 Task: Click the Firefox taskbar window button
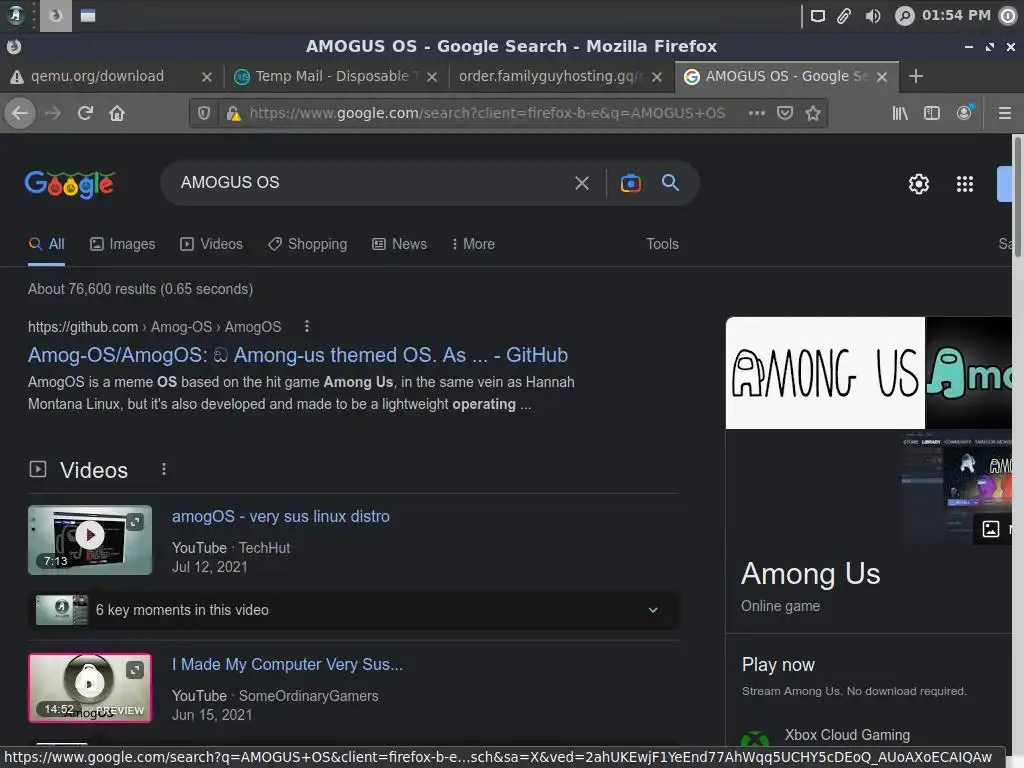[x=56, y=16]
